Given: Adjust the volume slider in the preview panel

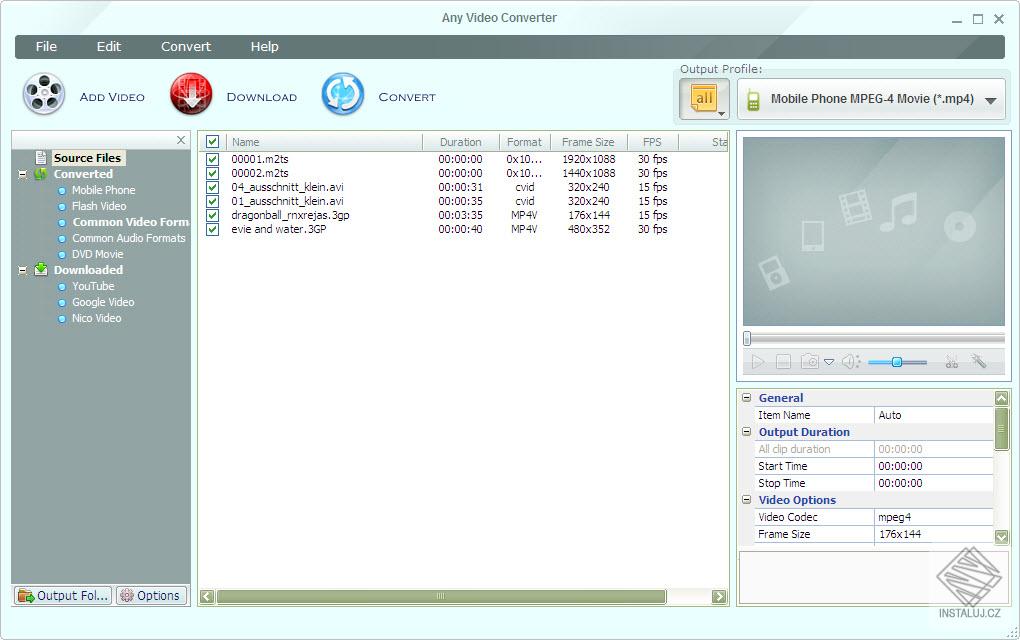Looking at the screenshot, I should (897, 361).
